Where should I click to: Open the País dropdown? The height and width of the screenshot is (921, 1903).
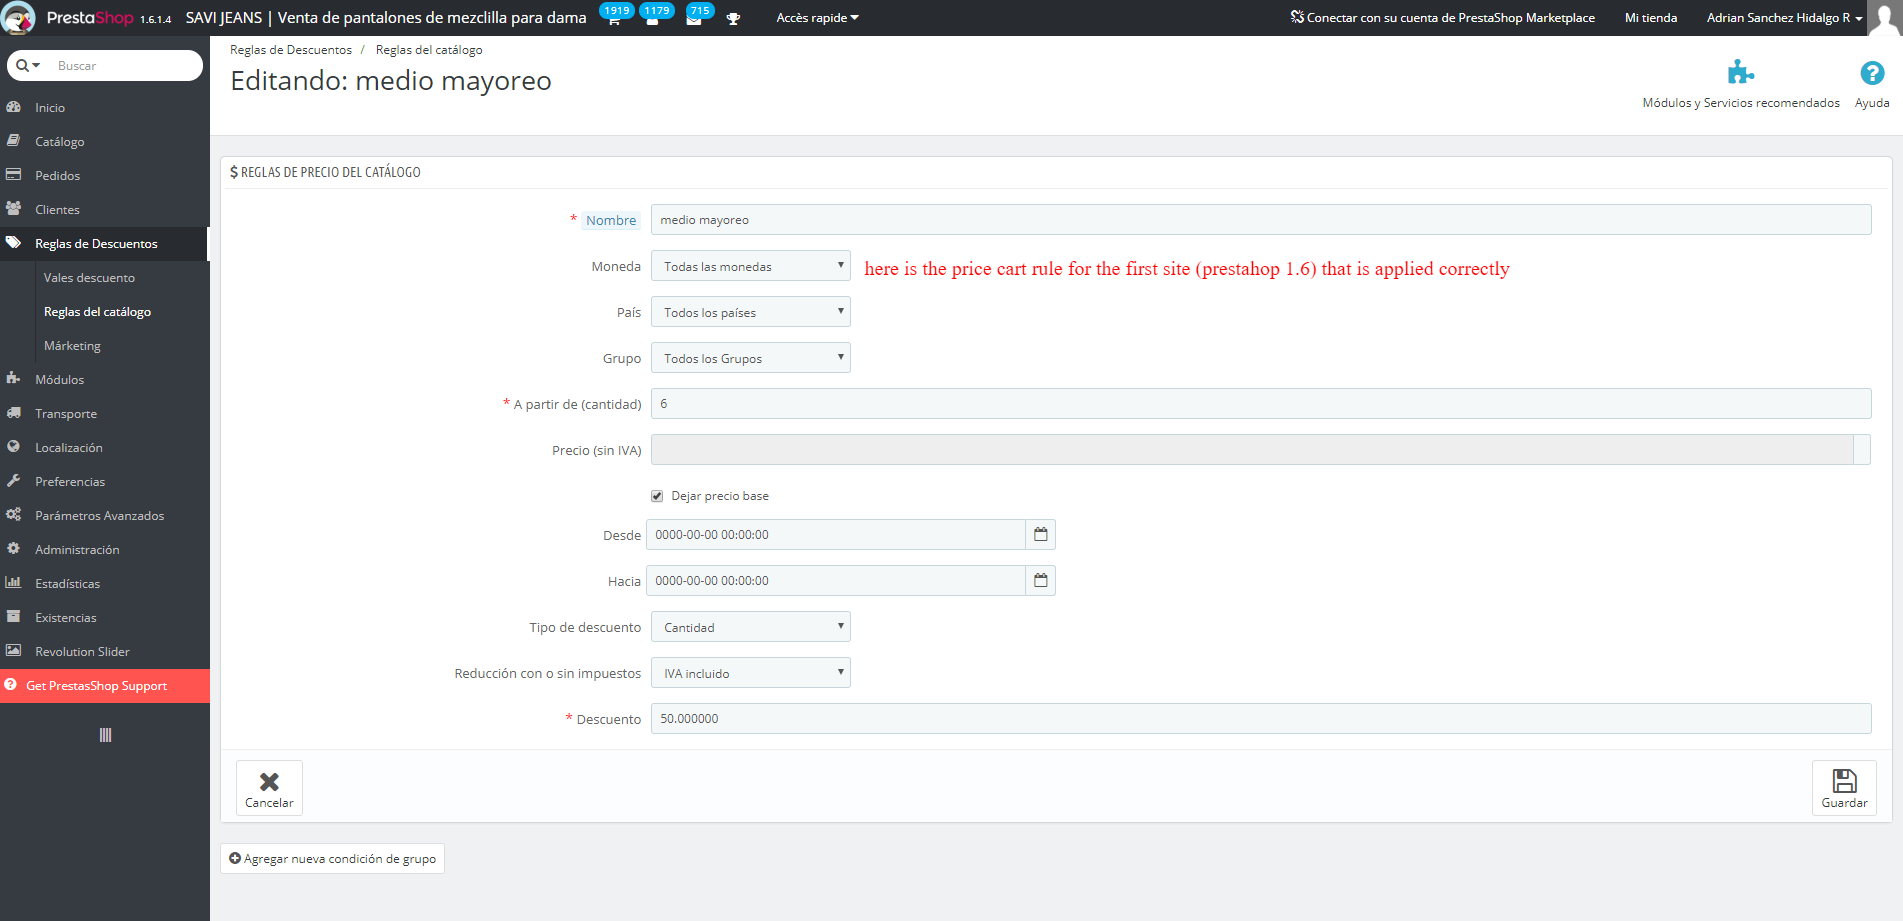[x=751, y=312]
